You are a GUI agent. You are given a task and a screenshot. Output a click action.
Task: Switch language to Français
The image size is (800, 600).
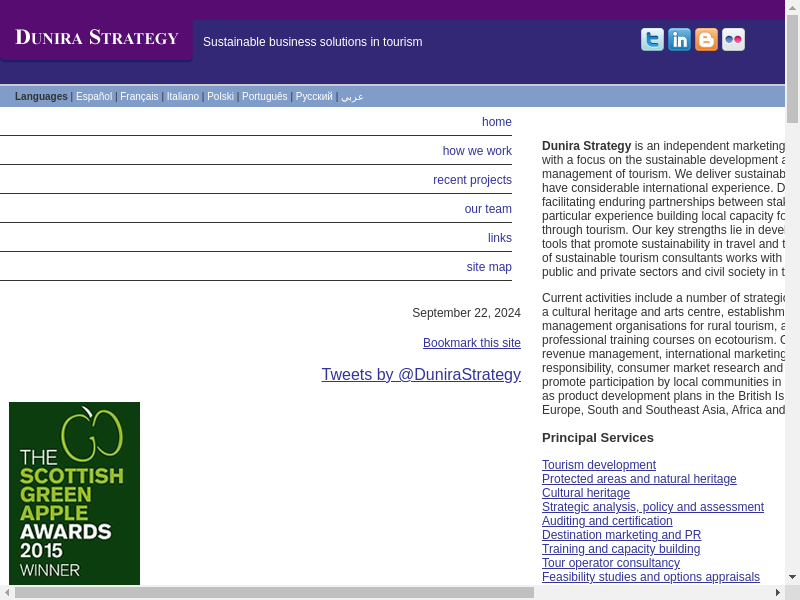(139, 97)
